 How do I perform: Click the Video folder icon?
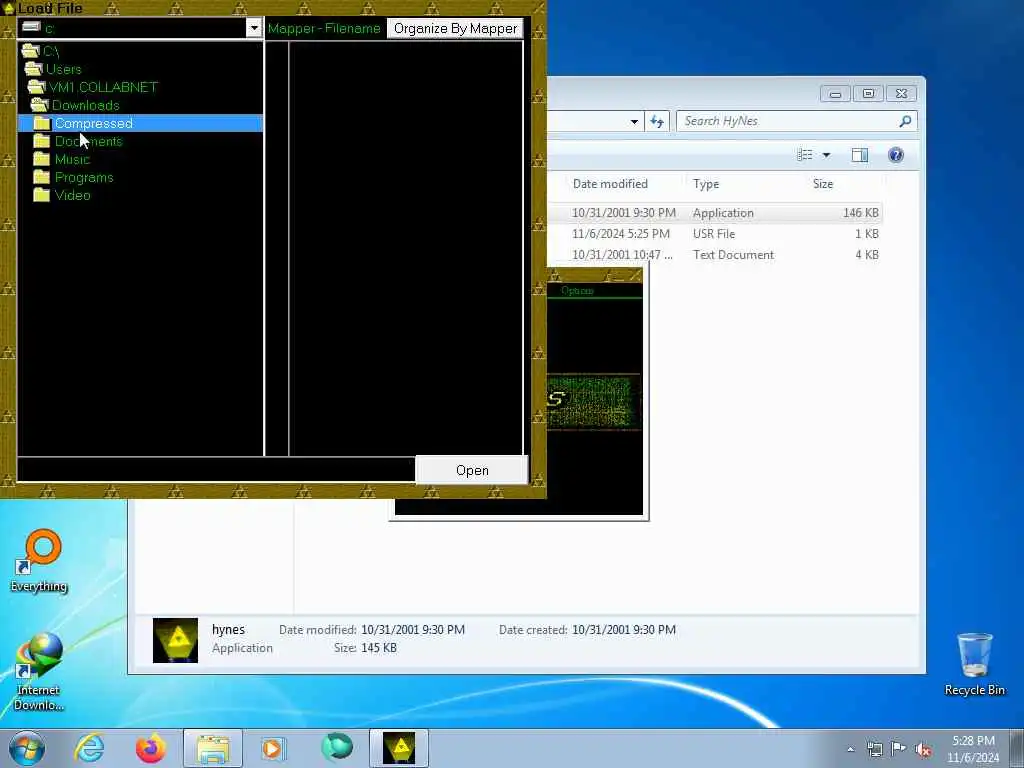click(42, 195)
